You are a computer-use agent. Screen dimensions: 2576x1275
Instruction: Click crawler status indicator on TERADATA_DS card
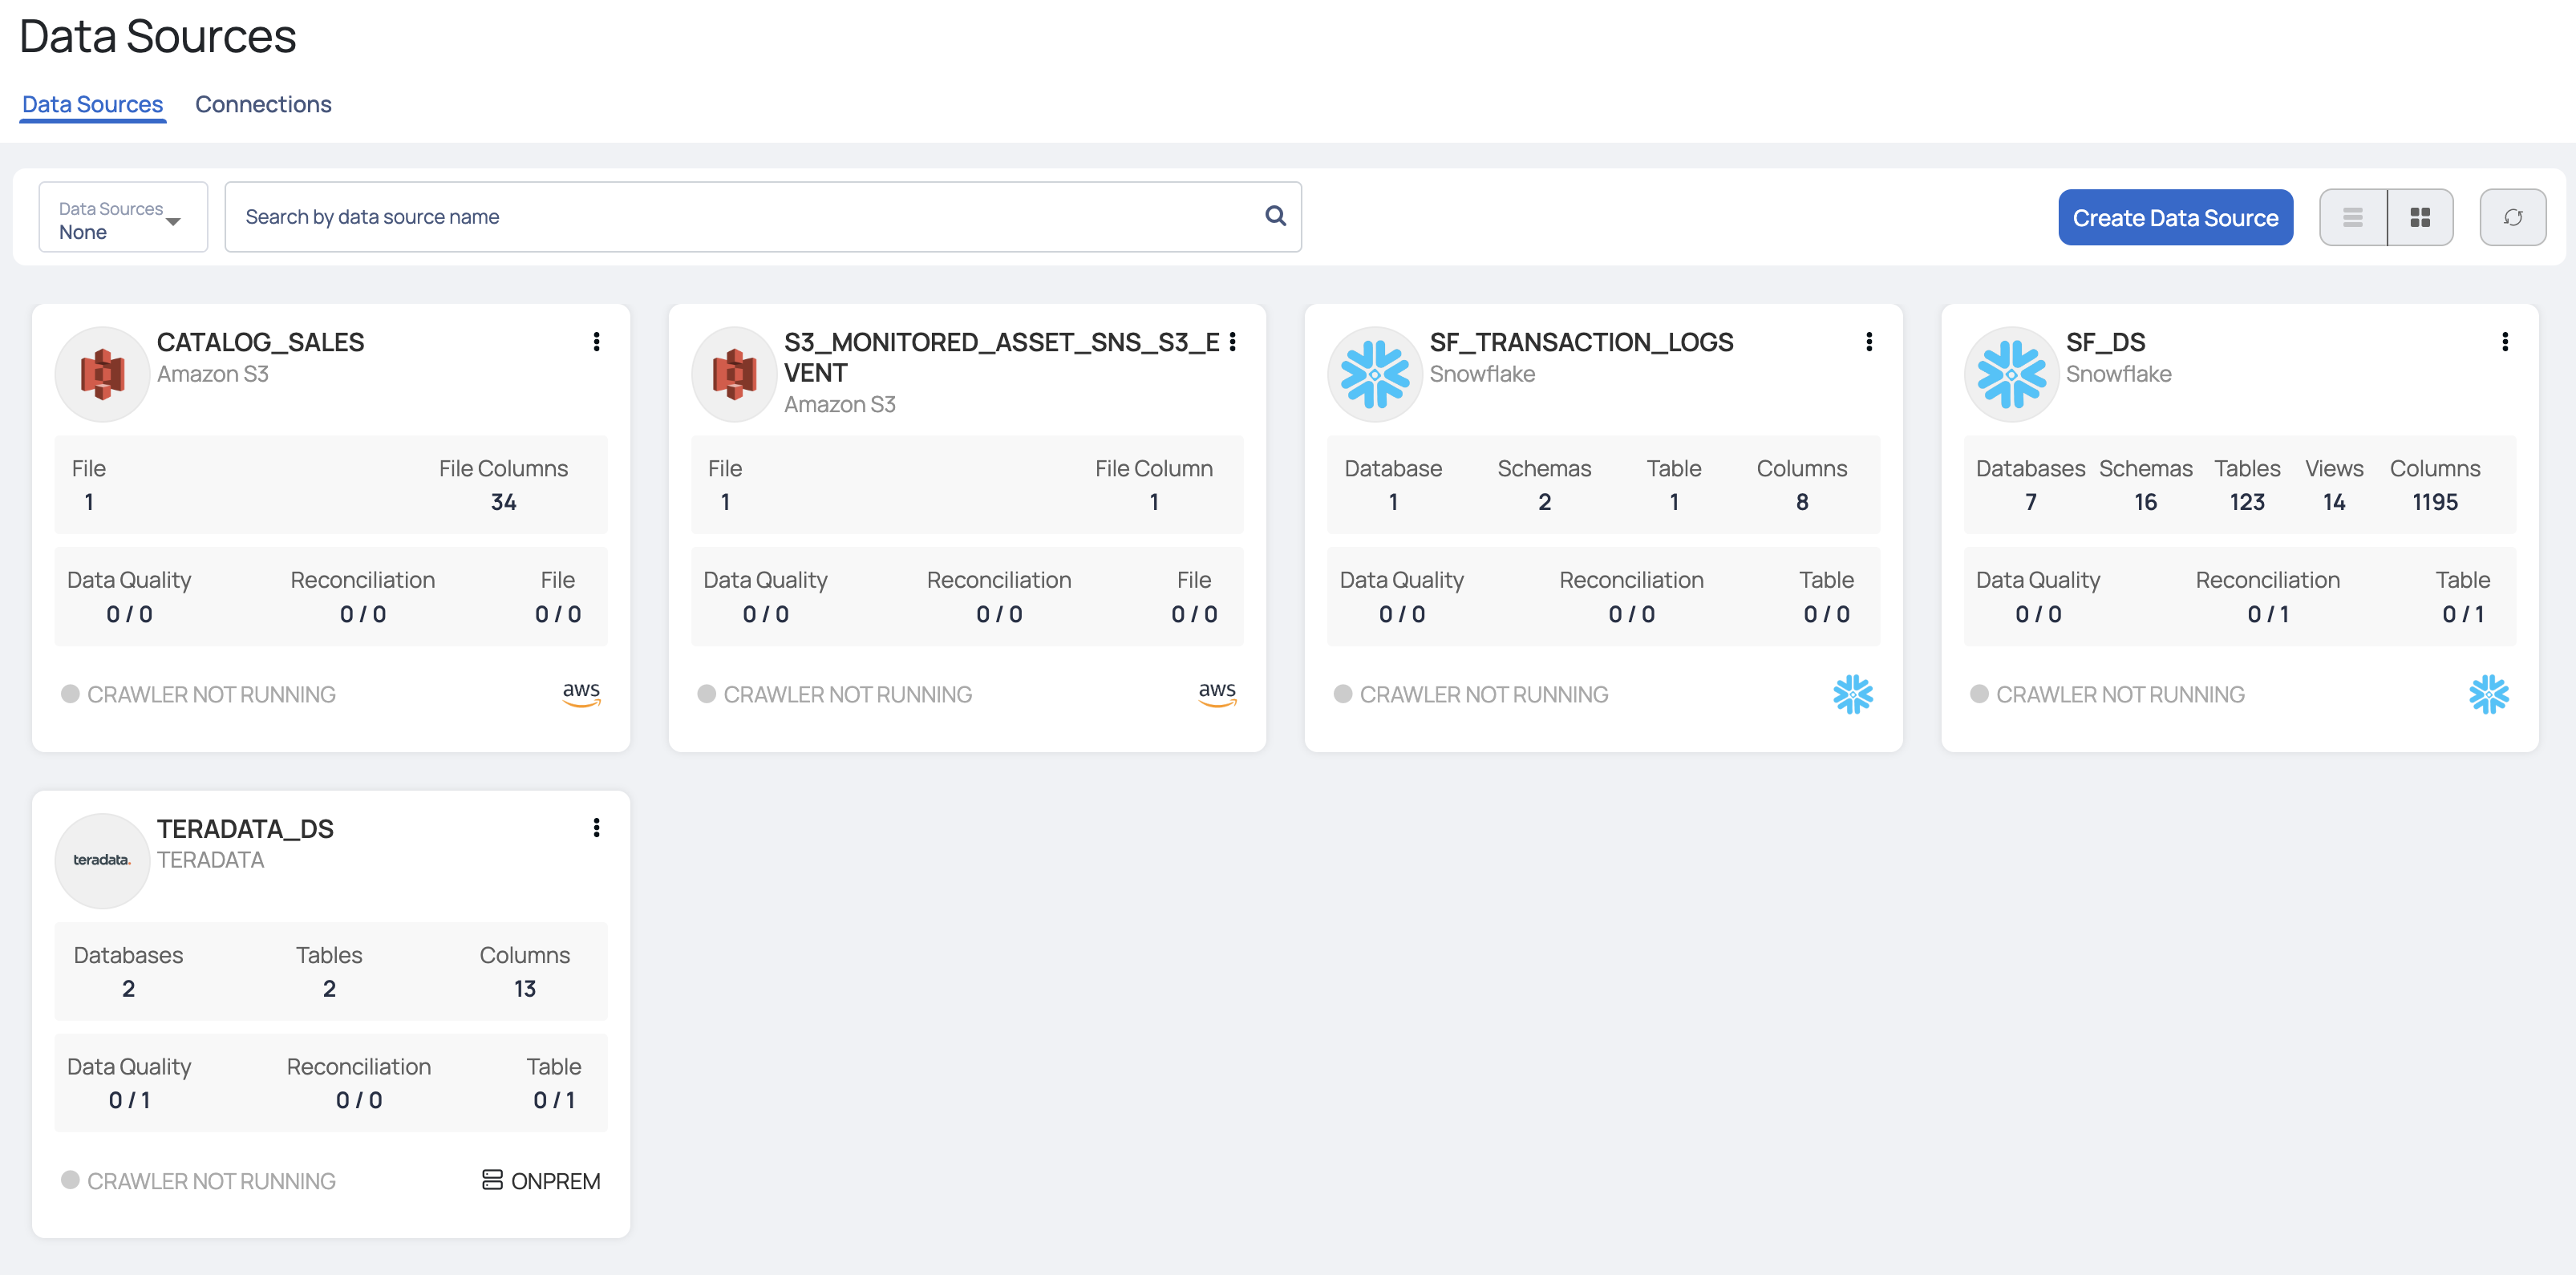click(x=70, y=1180)
